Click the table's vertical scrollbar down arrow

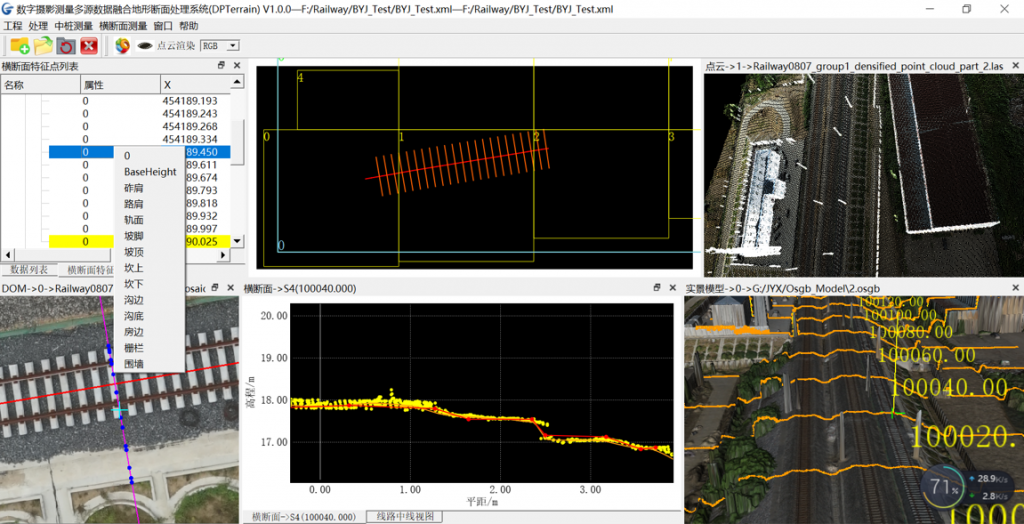point(236,241)
